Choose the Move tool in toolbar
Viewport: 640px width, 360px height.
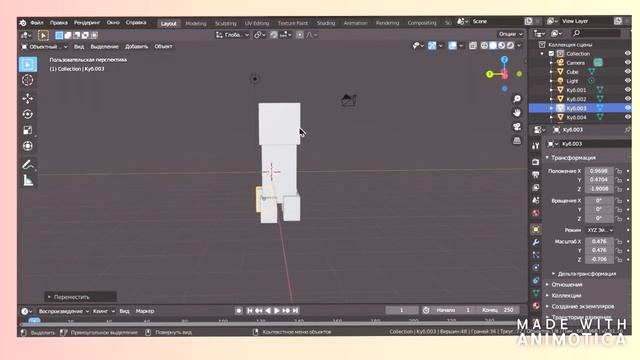(x=28, y=98)
